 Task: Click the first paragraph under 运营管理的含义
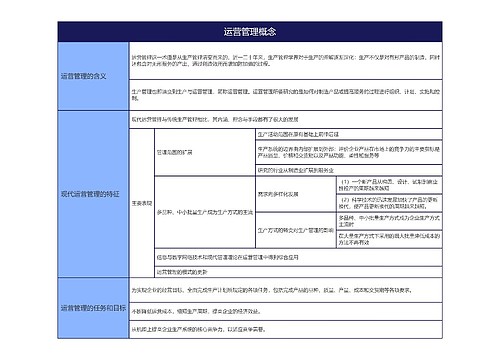point(286,61)
